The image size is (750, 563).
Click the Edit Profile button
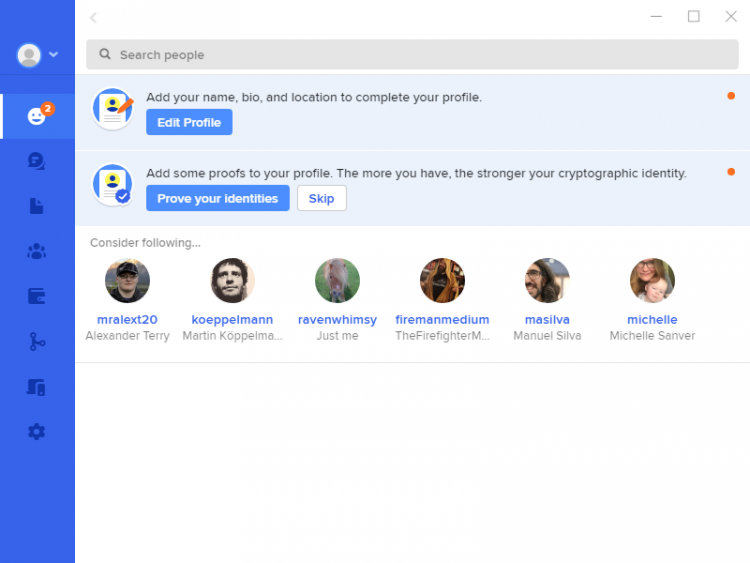coord(189,122)
